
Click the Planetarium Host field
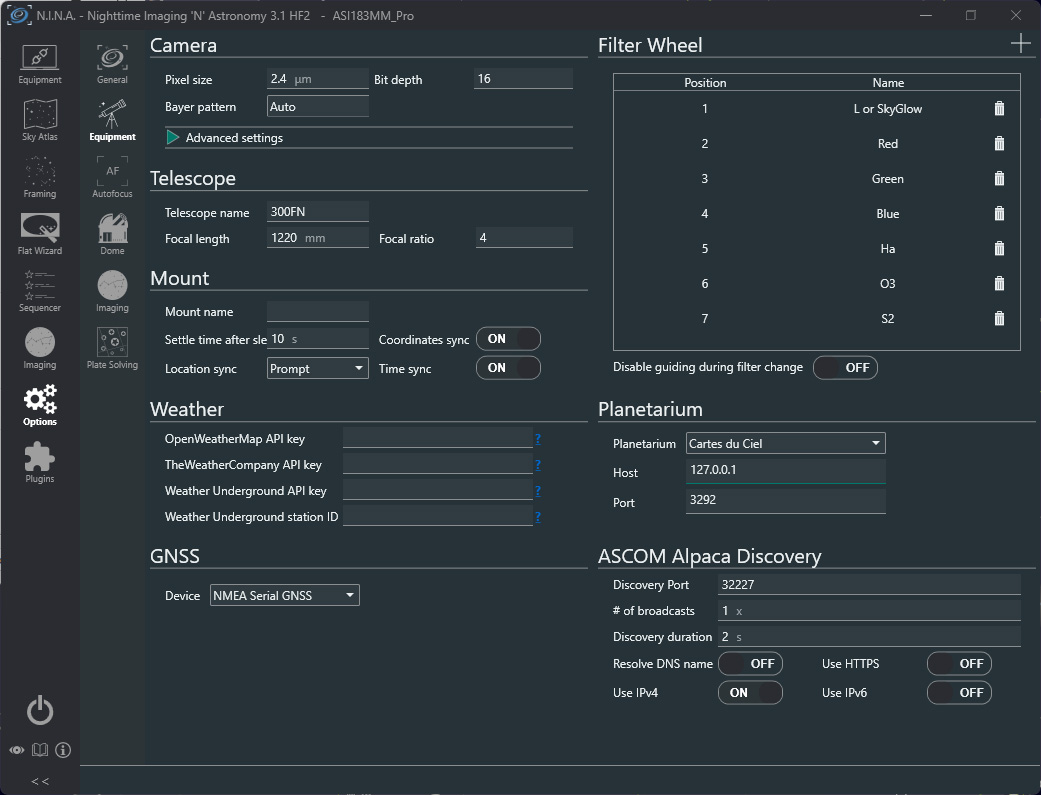785,470
